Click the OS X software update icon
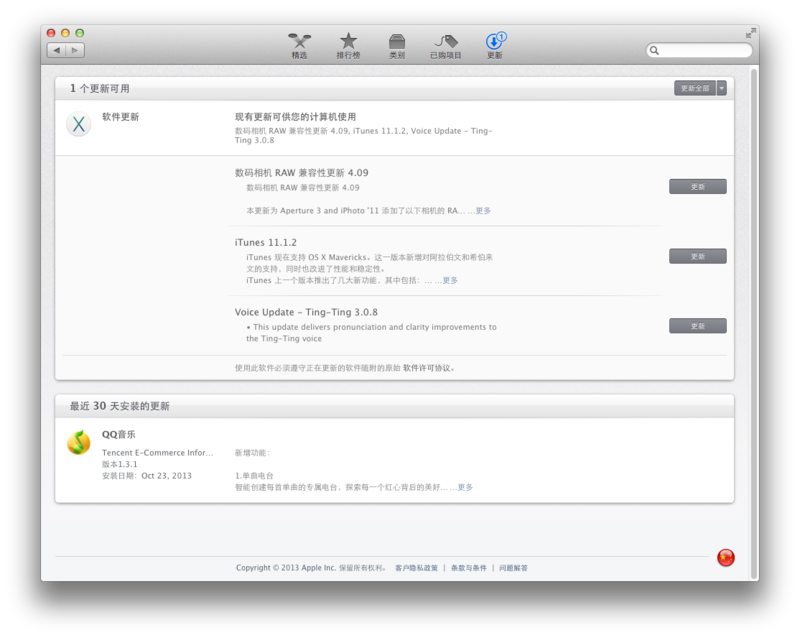 tap(79, 124)
